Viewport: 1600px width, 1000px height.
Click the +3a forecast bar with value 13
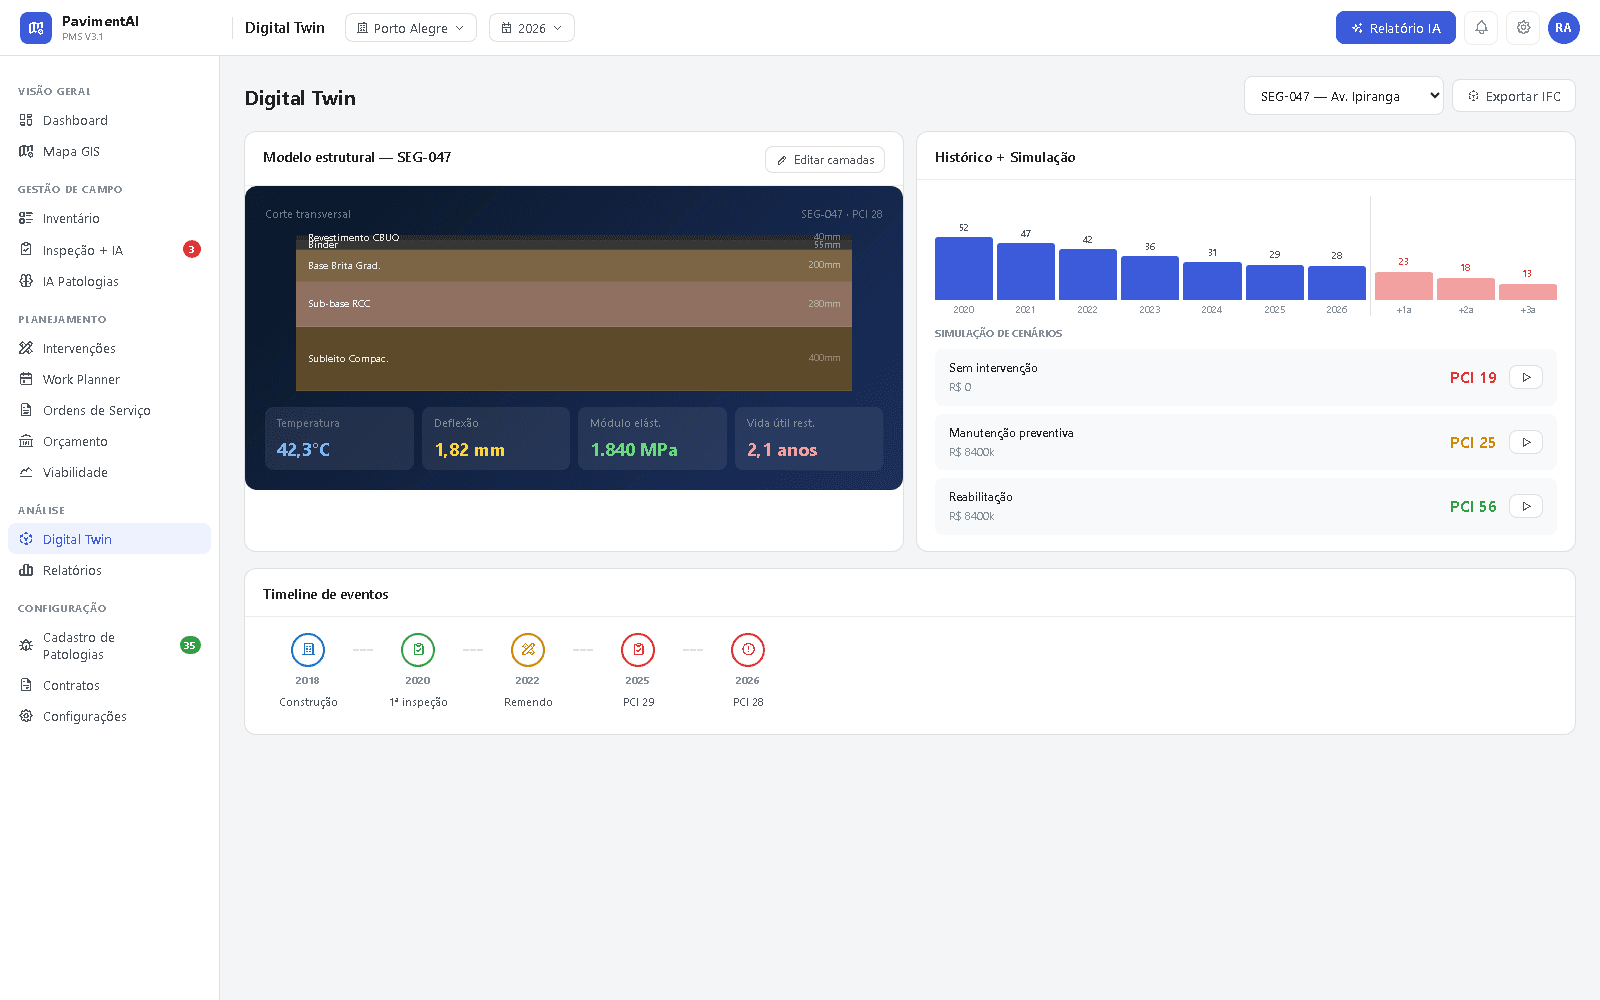[1528, 292]
